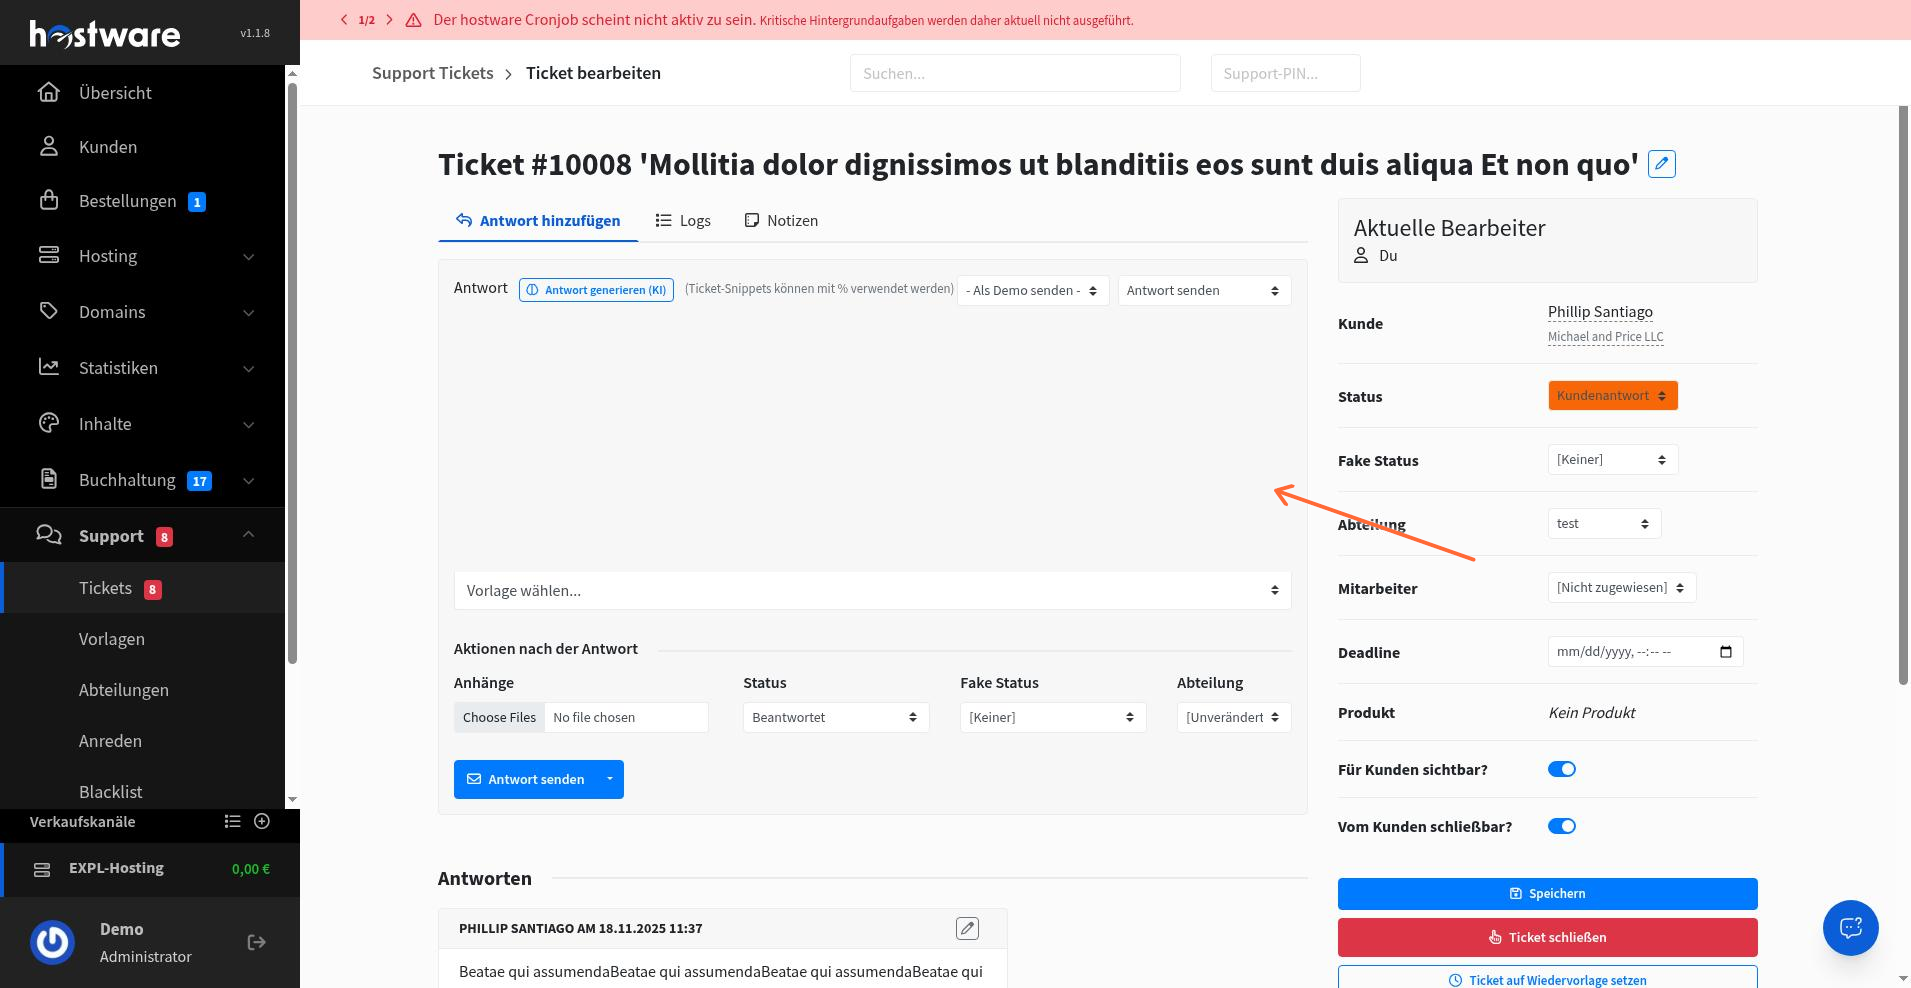
Task: Click blue Antwort senden button
Action: tap(525, 779)
